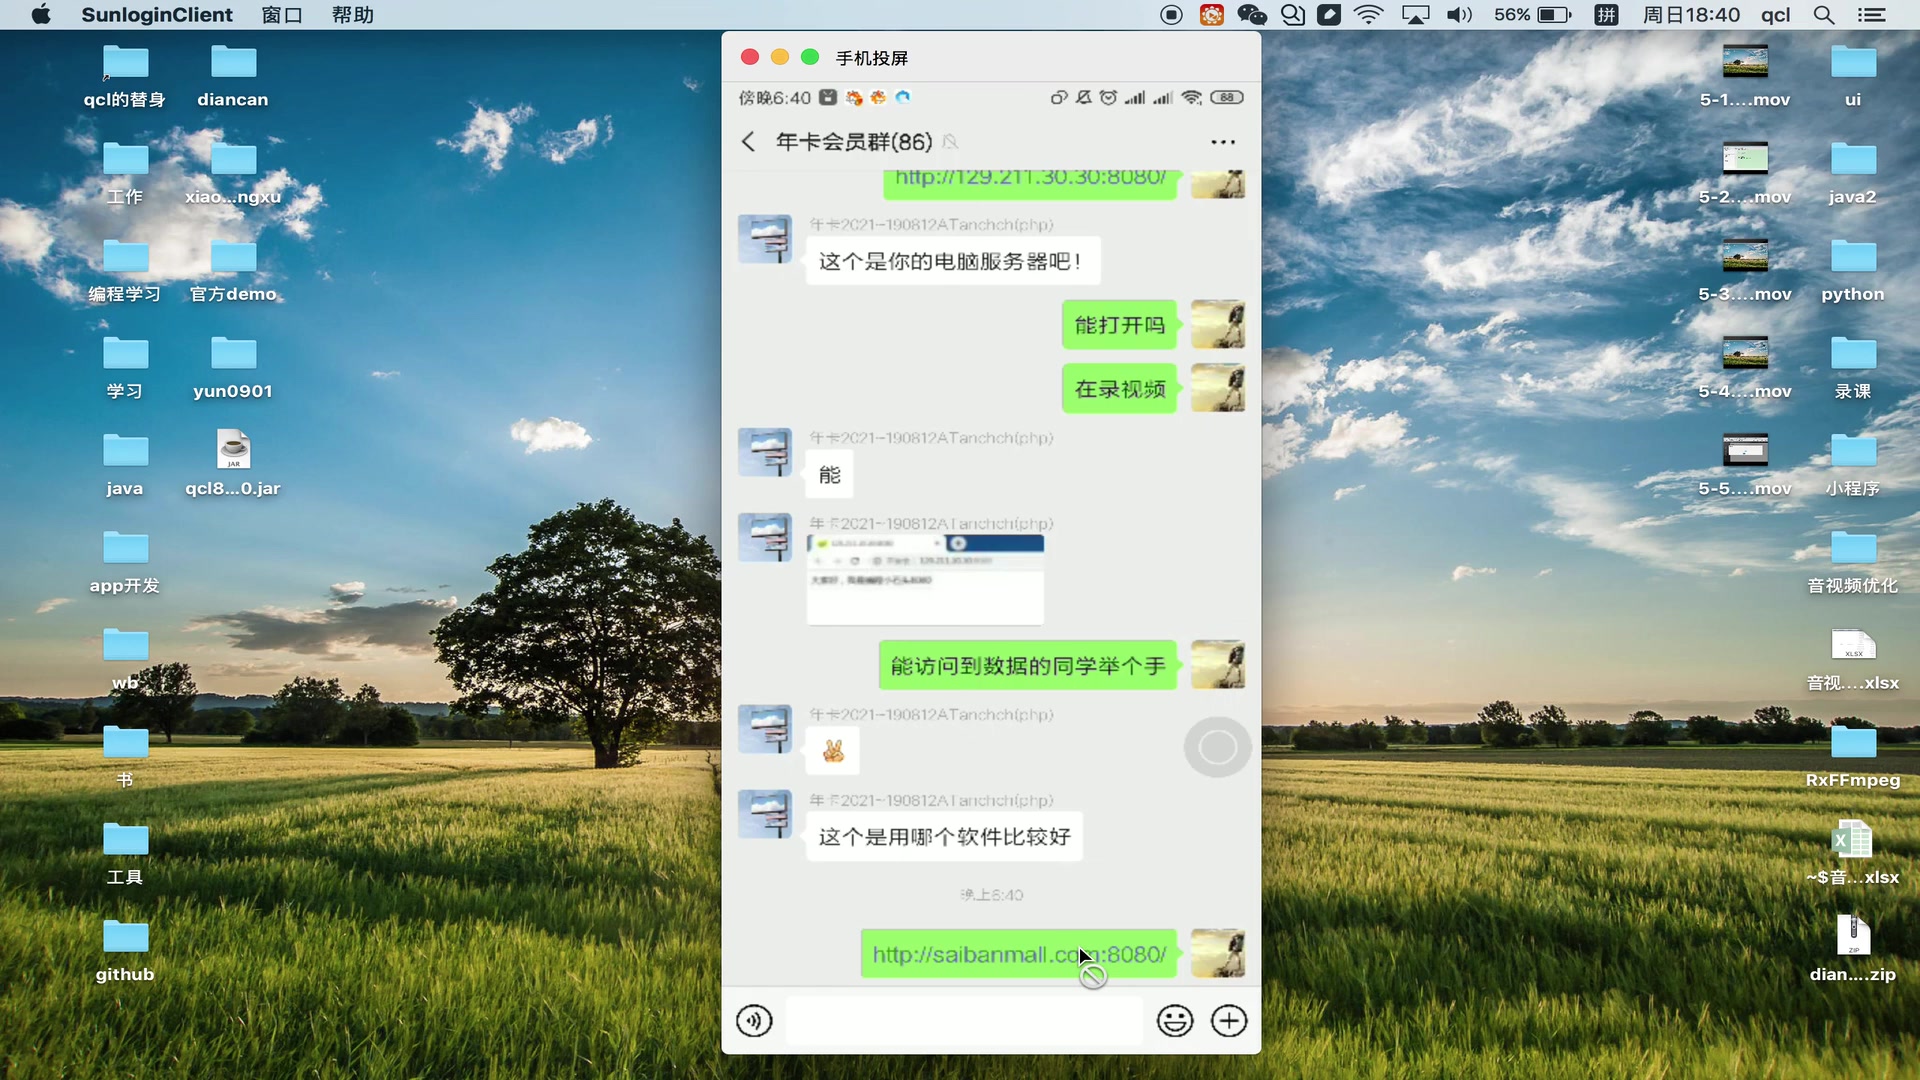Click the SunloginClient icon in macOS menu bar
Viewport: 1920px width, 1080px height.
click(x=156, y=15)
